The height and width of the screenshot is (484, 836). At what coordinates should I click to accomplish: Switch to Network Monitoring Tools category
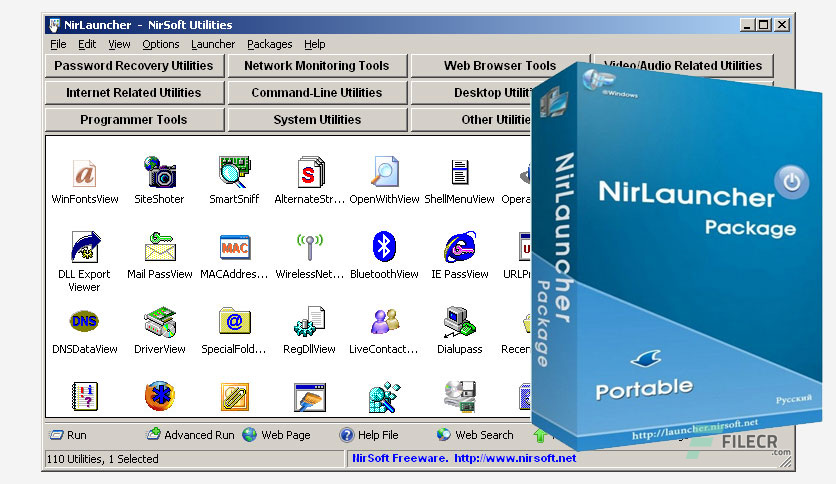coord(317,66)
